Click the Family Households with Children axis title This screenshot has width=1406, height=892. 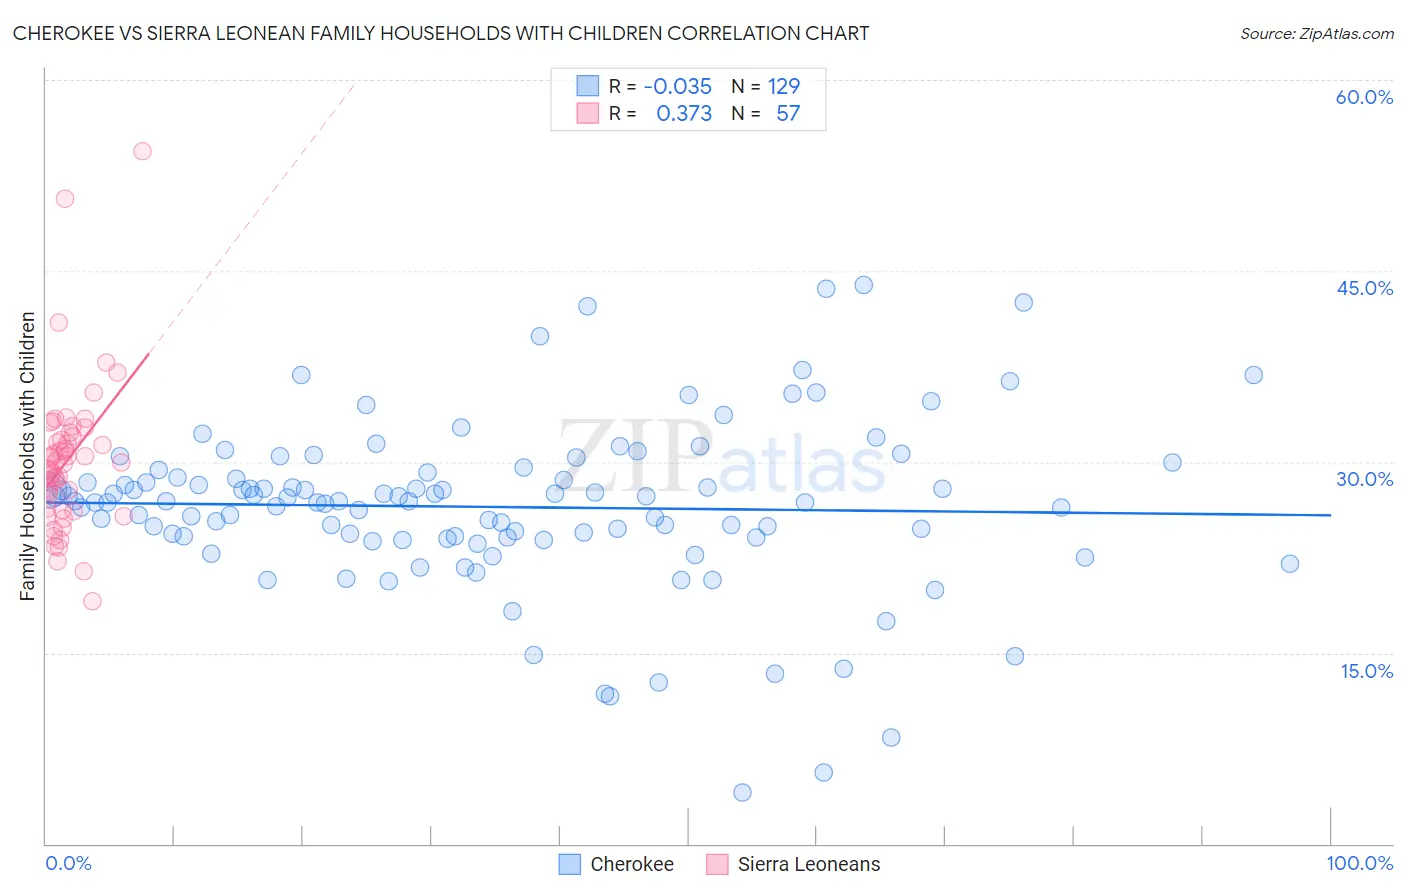[27, 456]
